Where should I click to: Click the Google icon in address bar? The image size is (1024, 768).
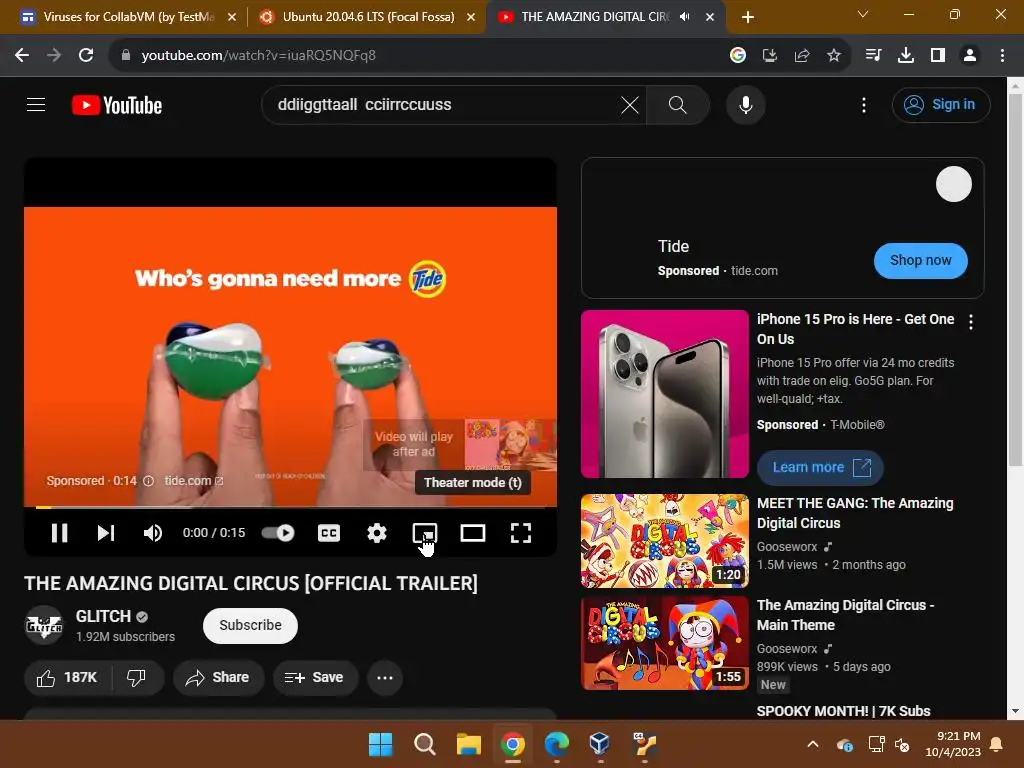tap(737, 56)
